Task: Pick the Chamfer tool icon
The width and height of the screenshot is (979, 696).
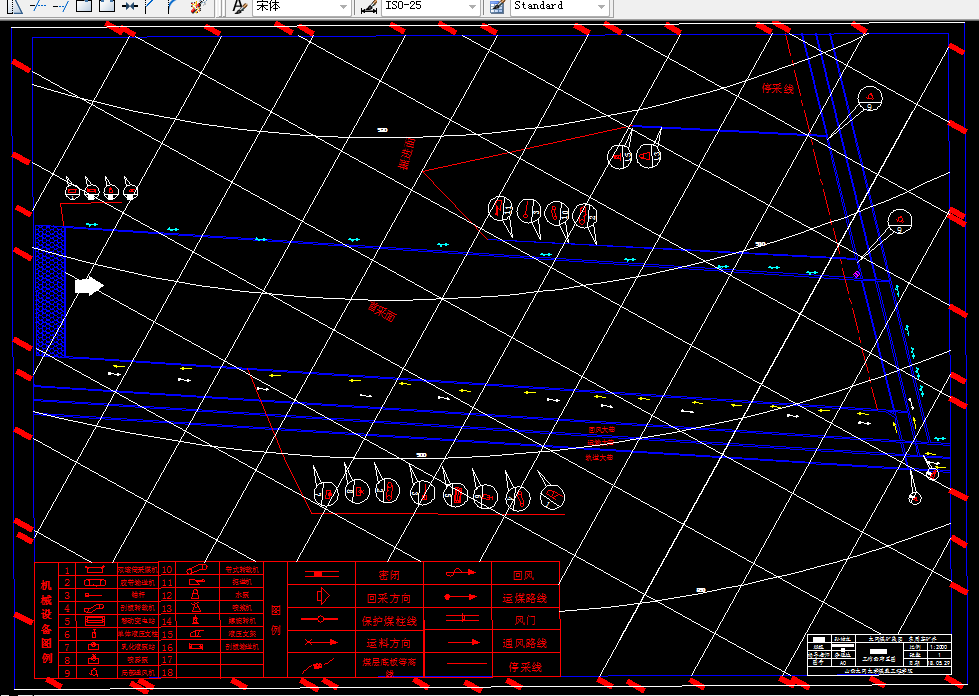Action: (x=150, y=6)
